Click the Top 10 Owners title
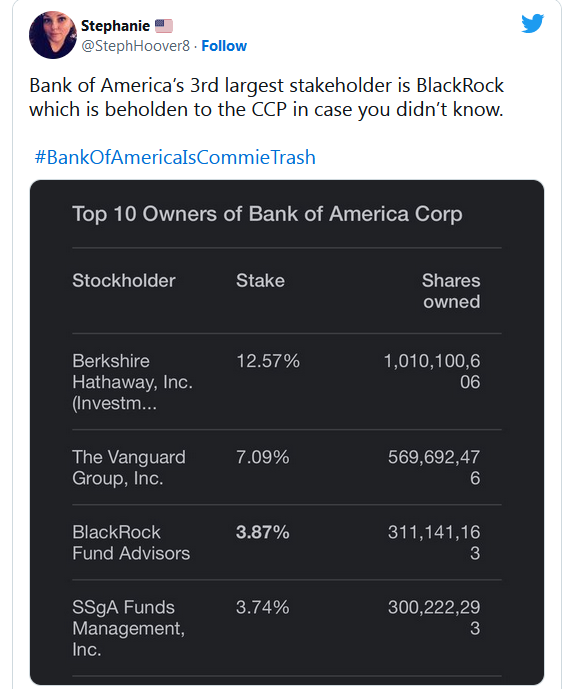The image size is (583, 689). (267, 214)
